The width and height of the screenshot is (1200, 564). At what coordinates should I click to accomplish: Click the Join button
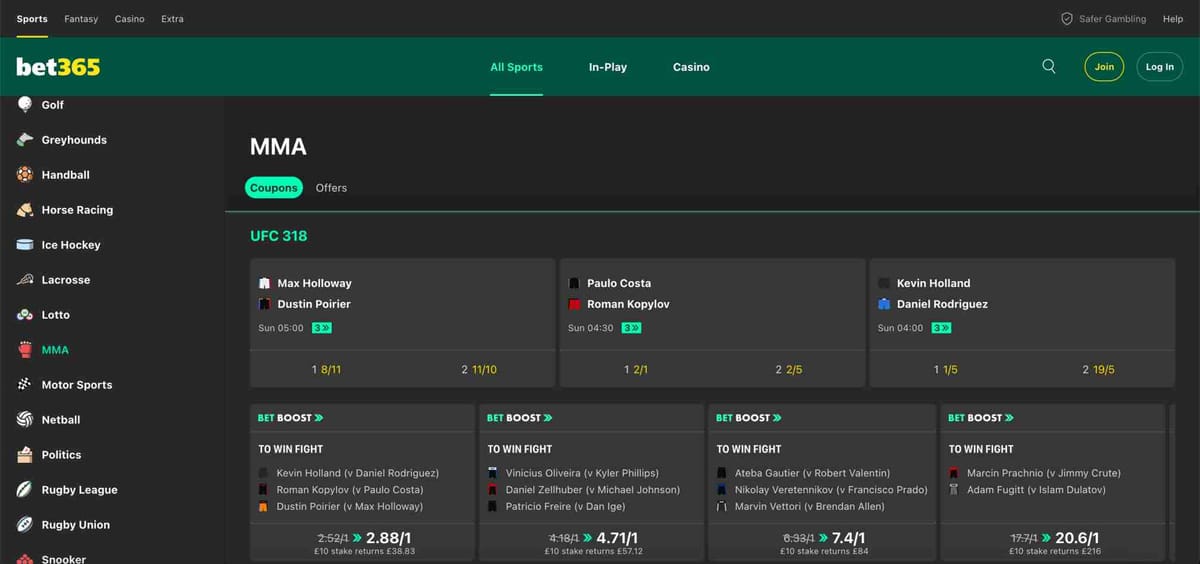tap(1104, 67)
